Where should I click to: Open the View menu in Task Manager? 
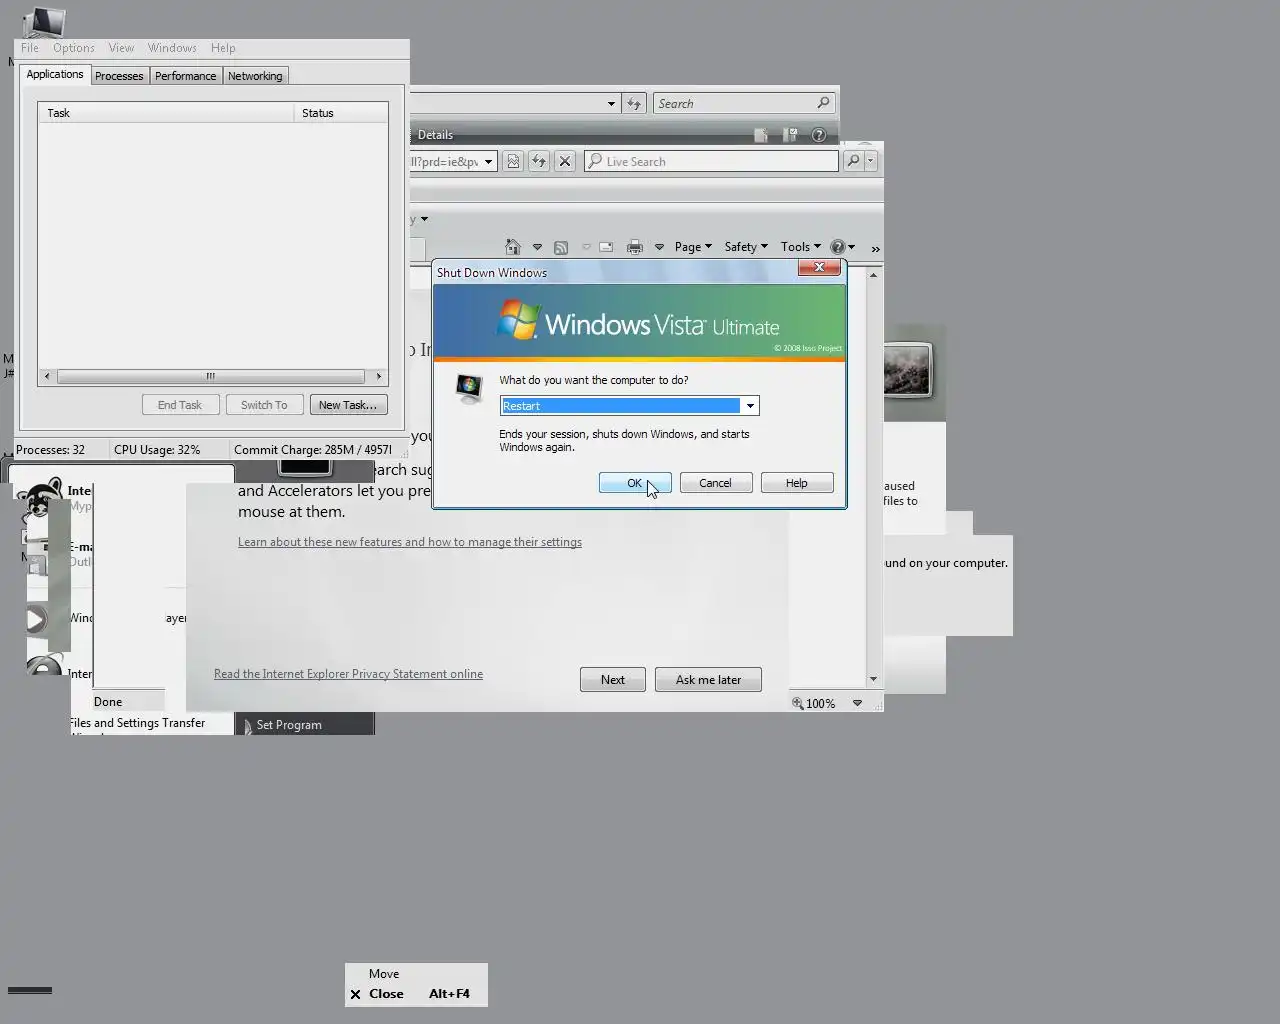[x=121, y=48]
